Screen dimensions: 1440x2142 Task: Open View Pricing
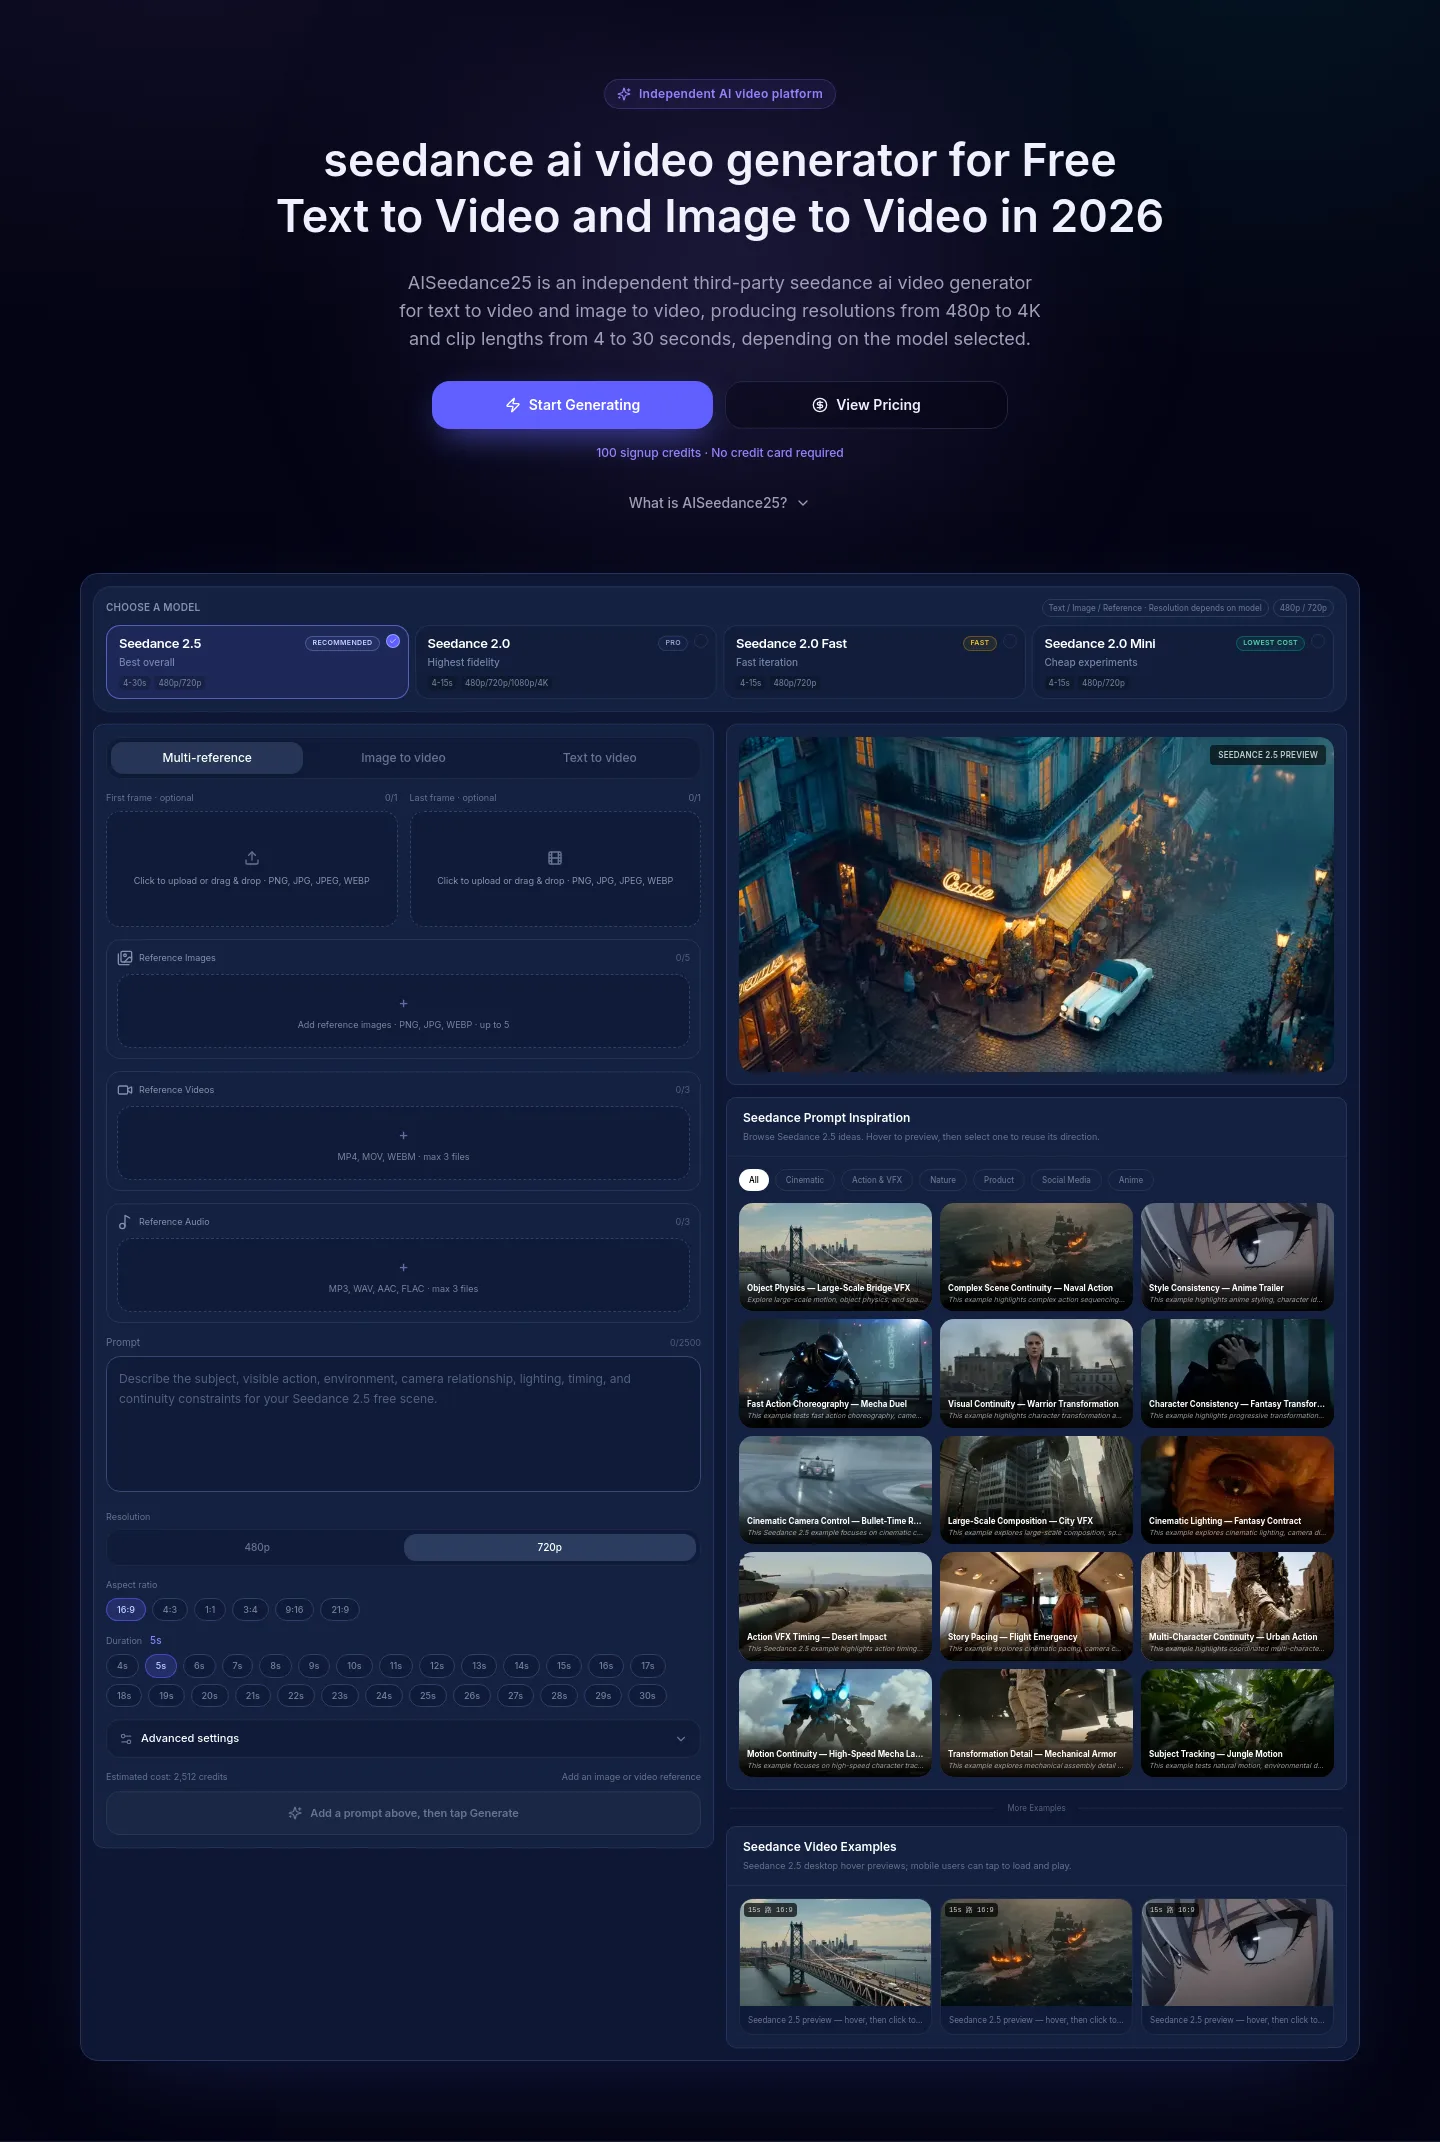click(866, 405)
